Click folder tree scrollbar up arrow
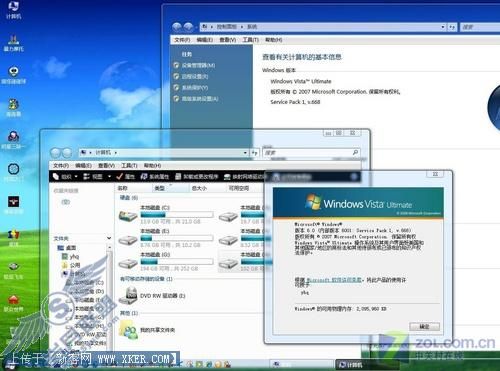The width and height of the screenshot is (500, 371). 109,247
